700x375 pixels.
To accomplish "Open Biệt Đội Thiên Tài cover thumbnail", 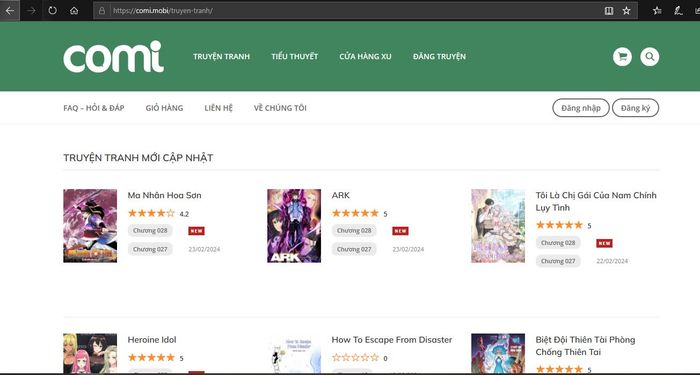I will coord(498,354).
